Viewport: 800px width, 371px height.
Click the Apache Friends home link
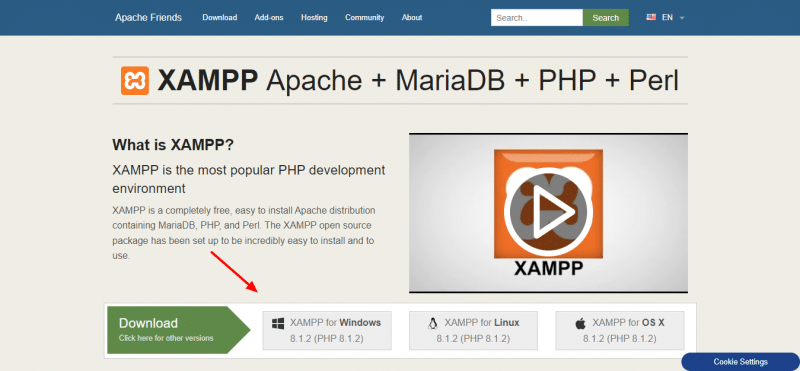click(148, 17)
